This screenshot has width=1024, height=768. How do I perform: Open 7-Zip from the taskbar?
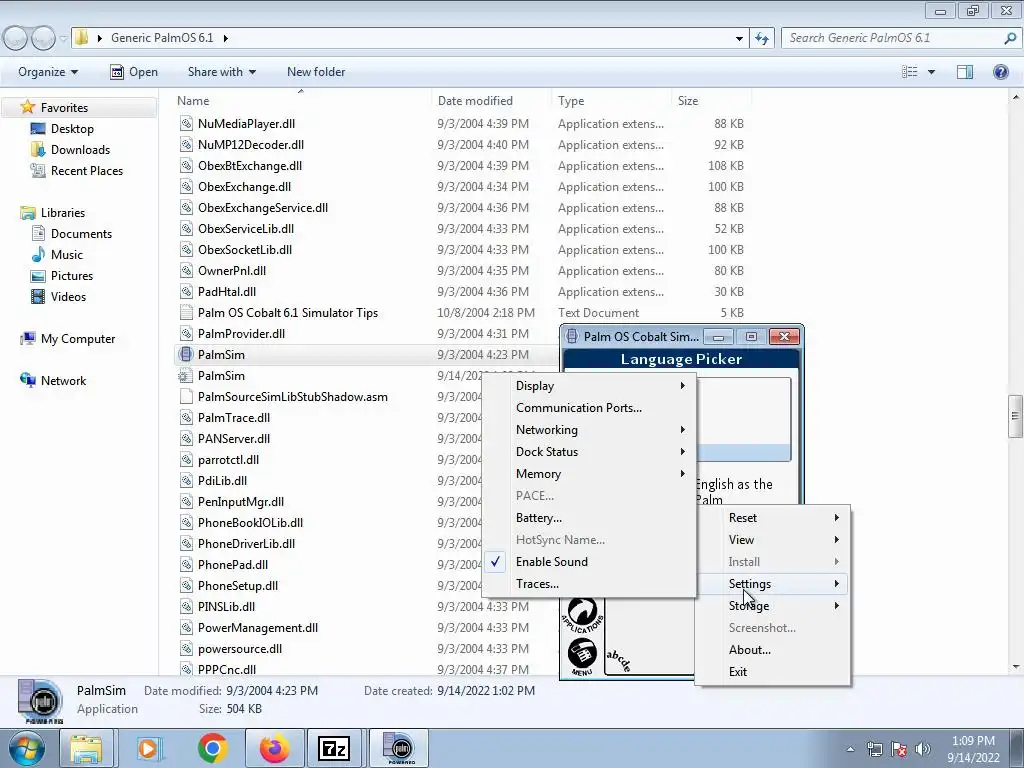pos(334,748)
